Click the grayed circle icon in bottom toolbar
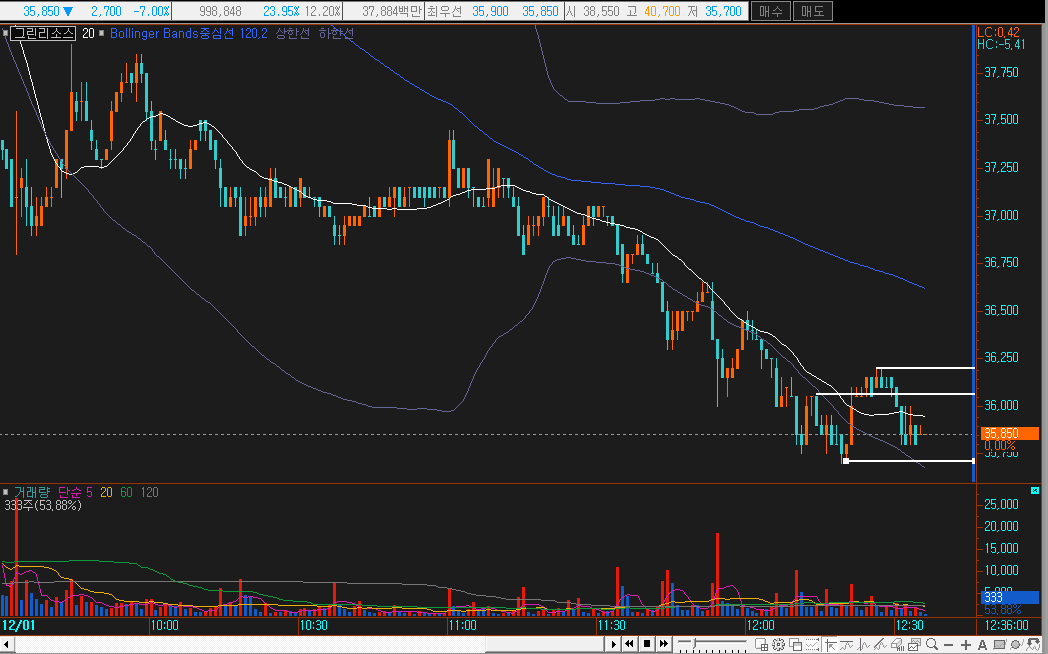 pyautogui.click(x=1015, y=644)
